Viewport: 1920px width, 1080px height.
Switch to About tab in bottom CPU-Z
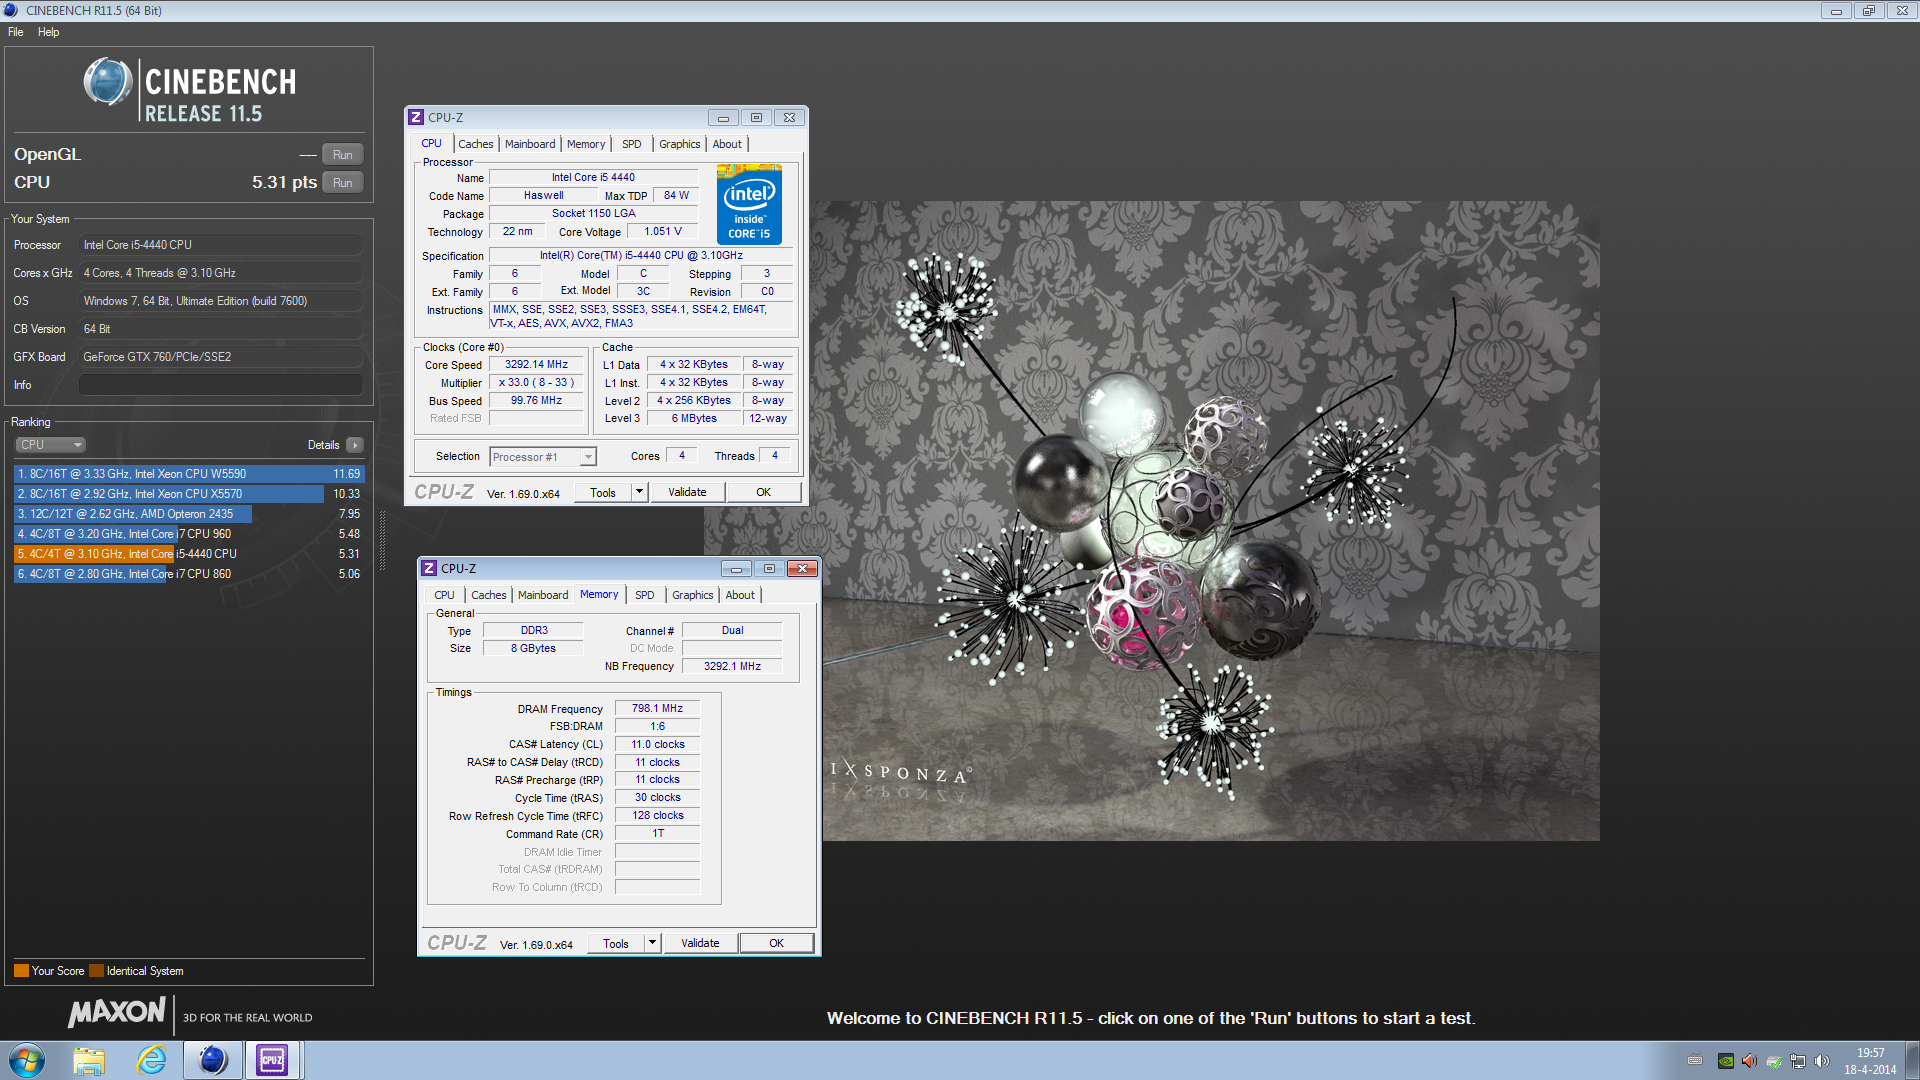(x=740, y=595)
